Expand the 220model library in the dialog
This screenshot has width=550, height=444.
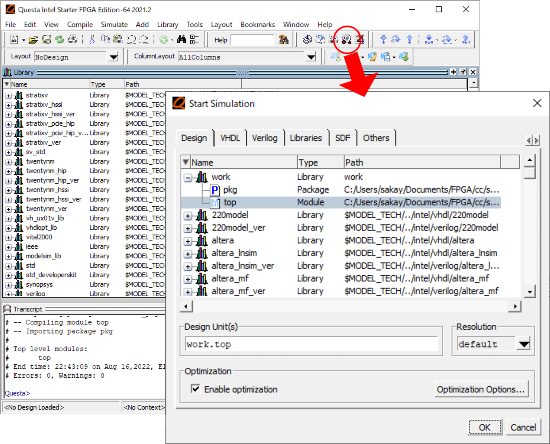pyautogui.click(x=188, y=216)
